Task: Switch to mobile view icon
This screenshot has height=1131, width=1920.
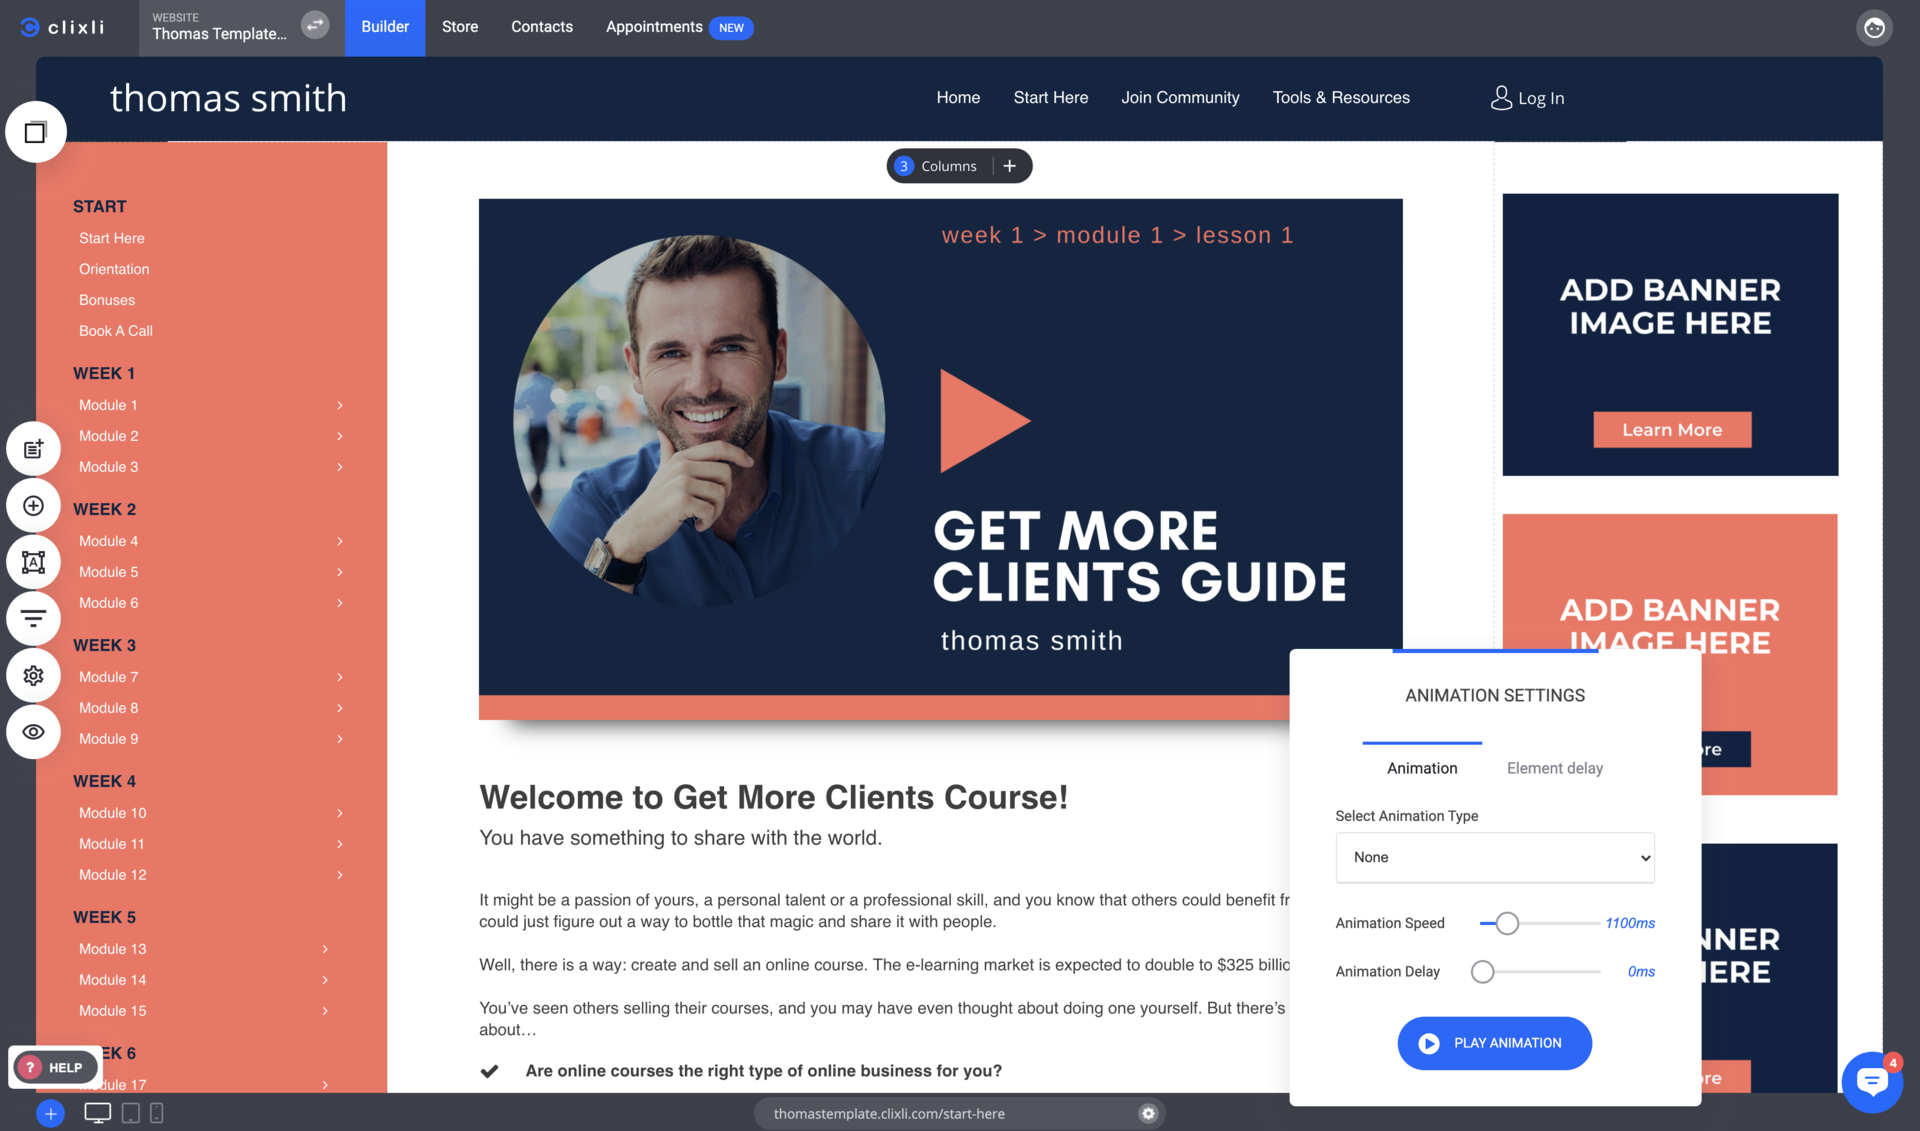Action: pos(157,1113)
